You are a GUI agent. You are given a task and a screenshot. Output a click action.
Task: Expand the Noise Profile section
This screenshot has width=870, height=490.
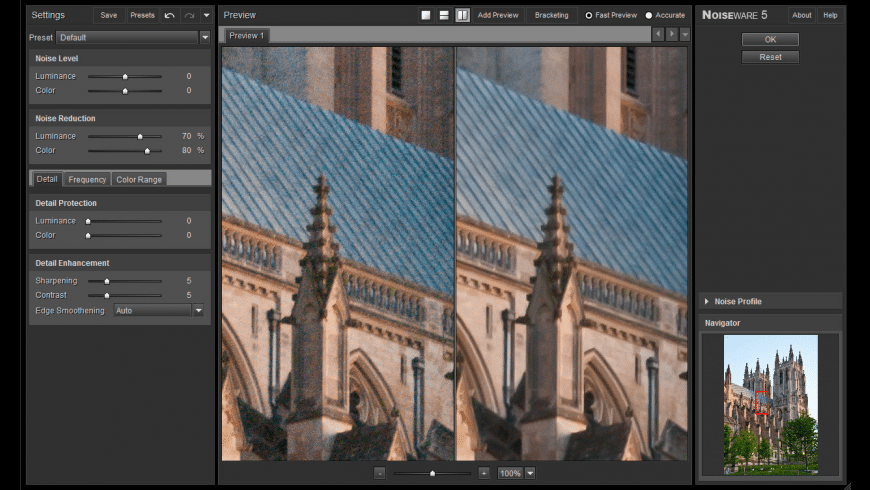[706, 301]
